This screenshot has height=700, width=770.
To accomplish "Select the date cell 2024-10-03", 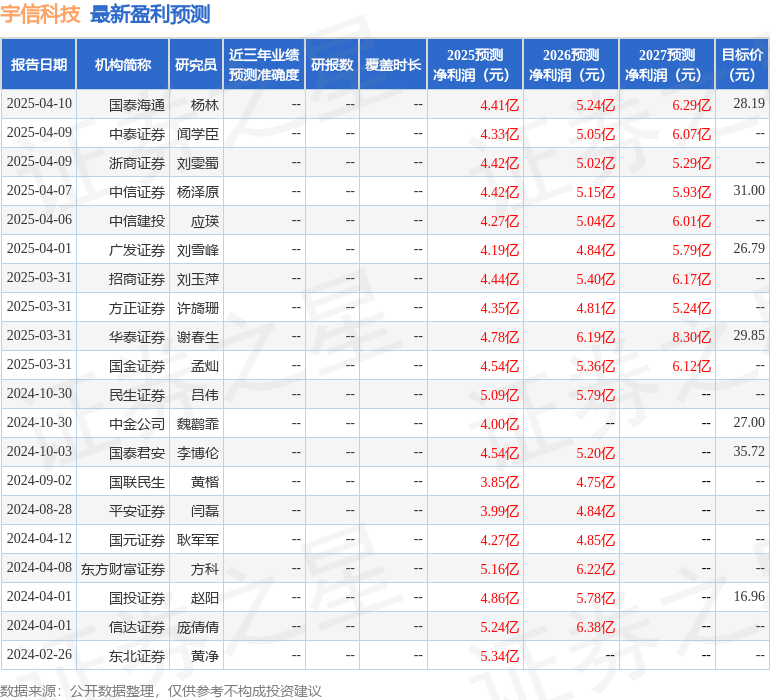I will click(x=39, y=451).
